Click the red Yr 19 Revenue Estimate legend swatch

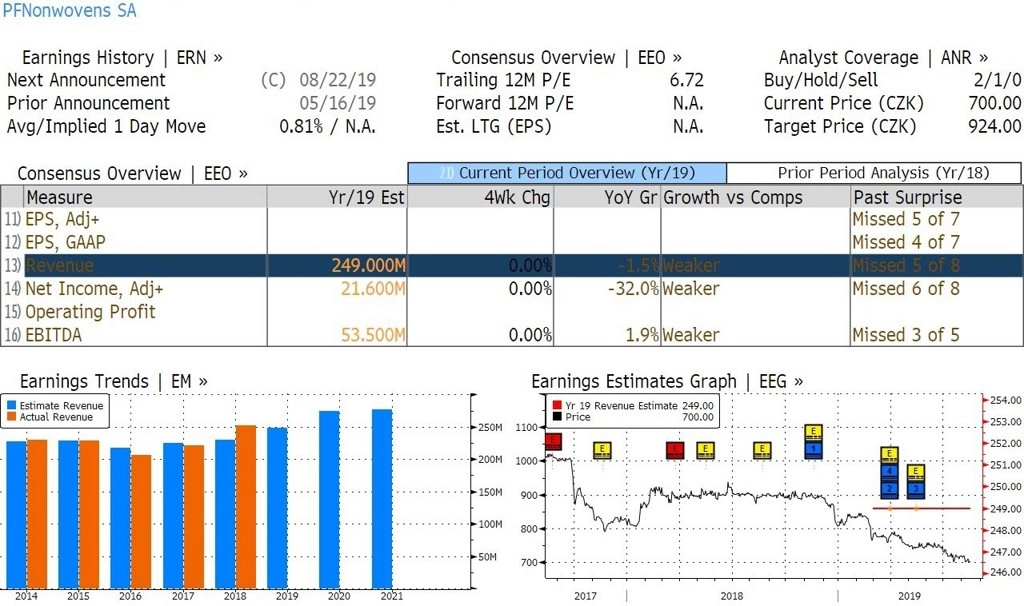(x=557, y=406)
